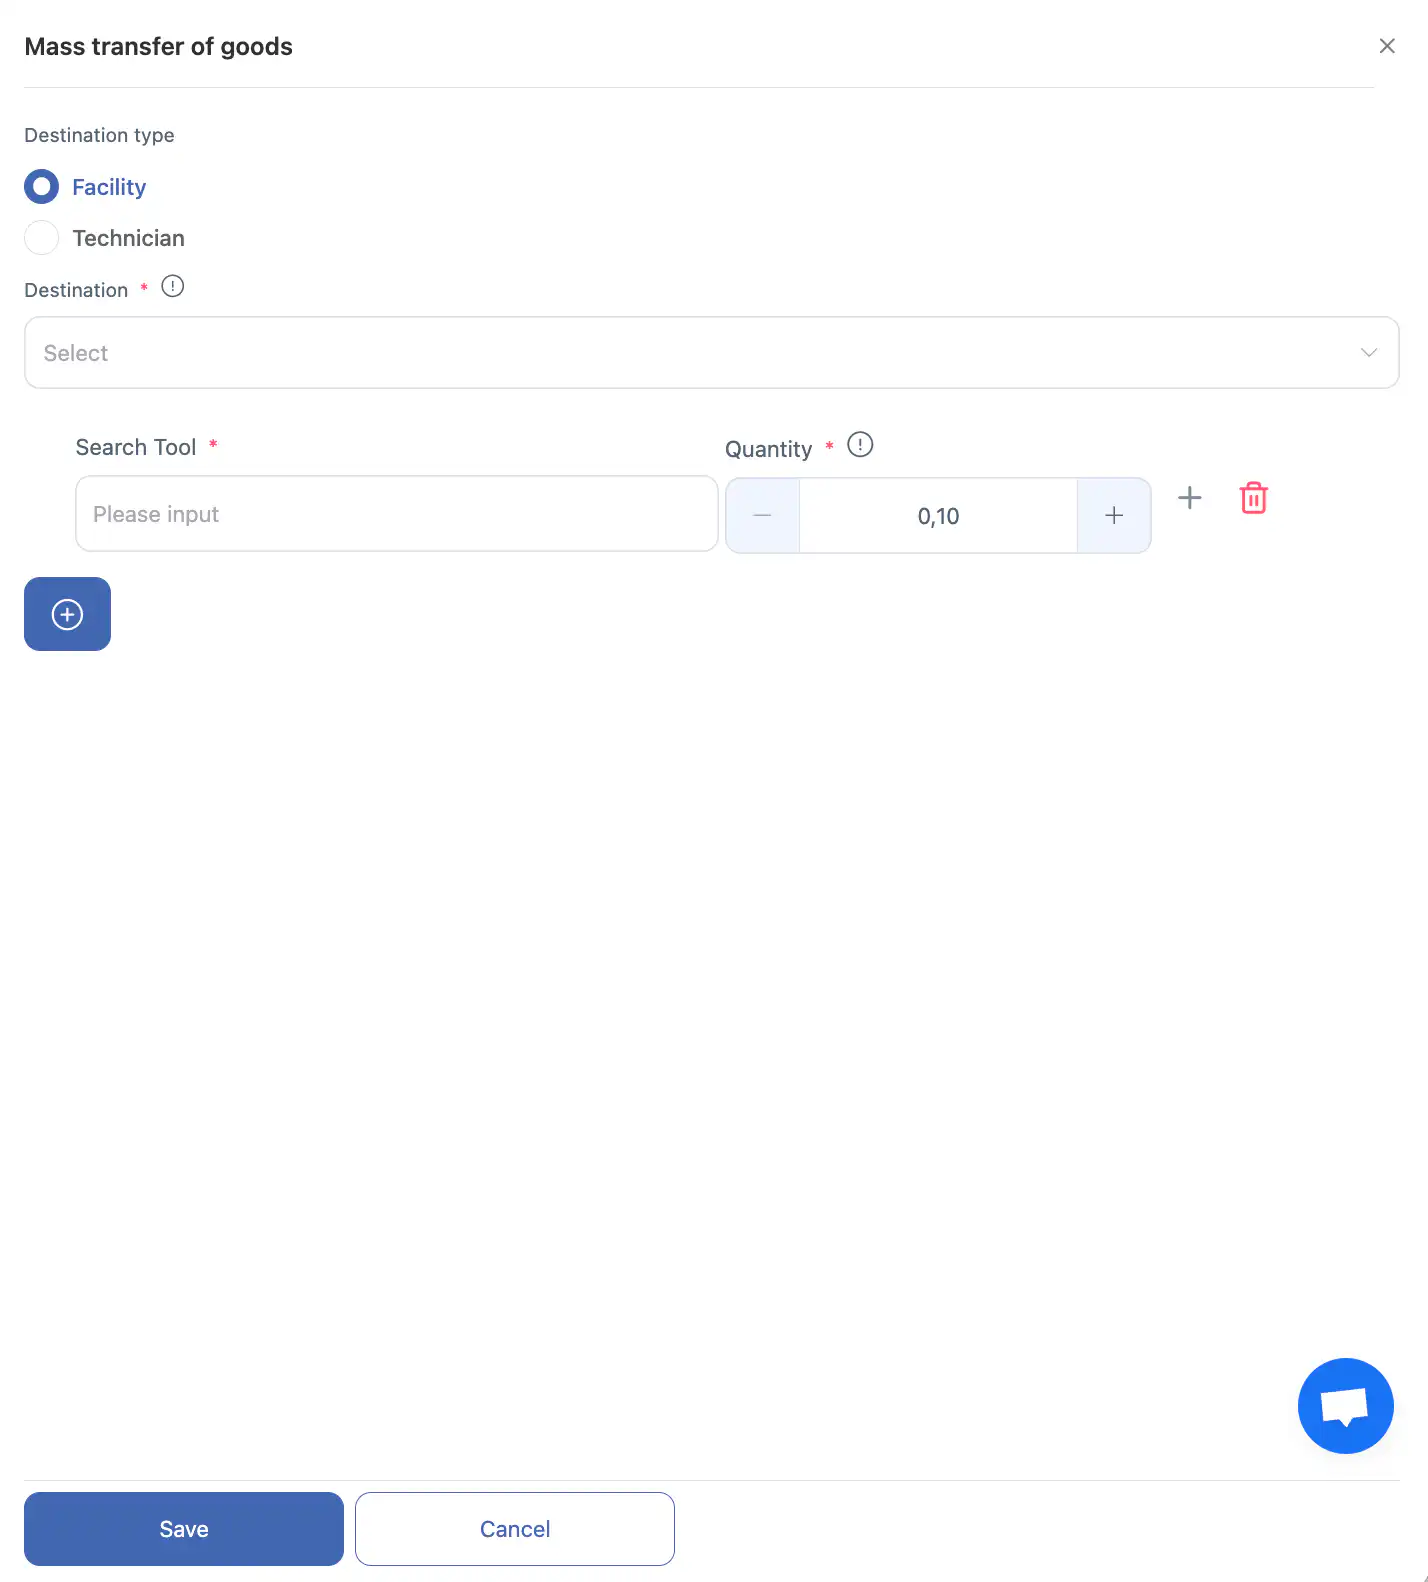
Task: Click the Facility label text
Action: [109, 187]
